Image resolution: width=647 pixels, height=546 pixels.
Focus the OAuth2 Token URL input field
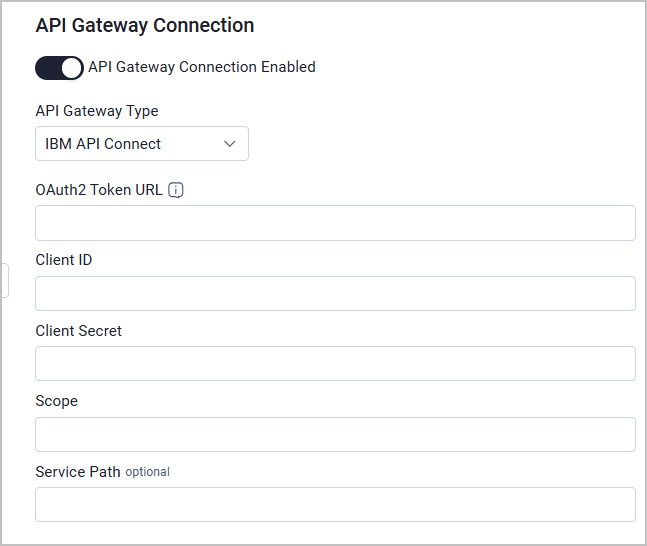tap(335, 223)
